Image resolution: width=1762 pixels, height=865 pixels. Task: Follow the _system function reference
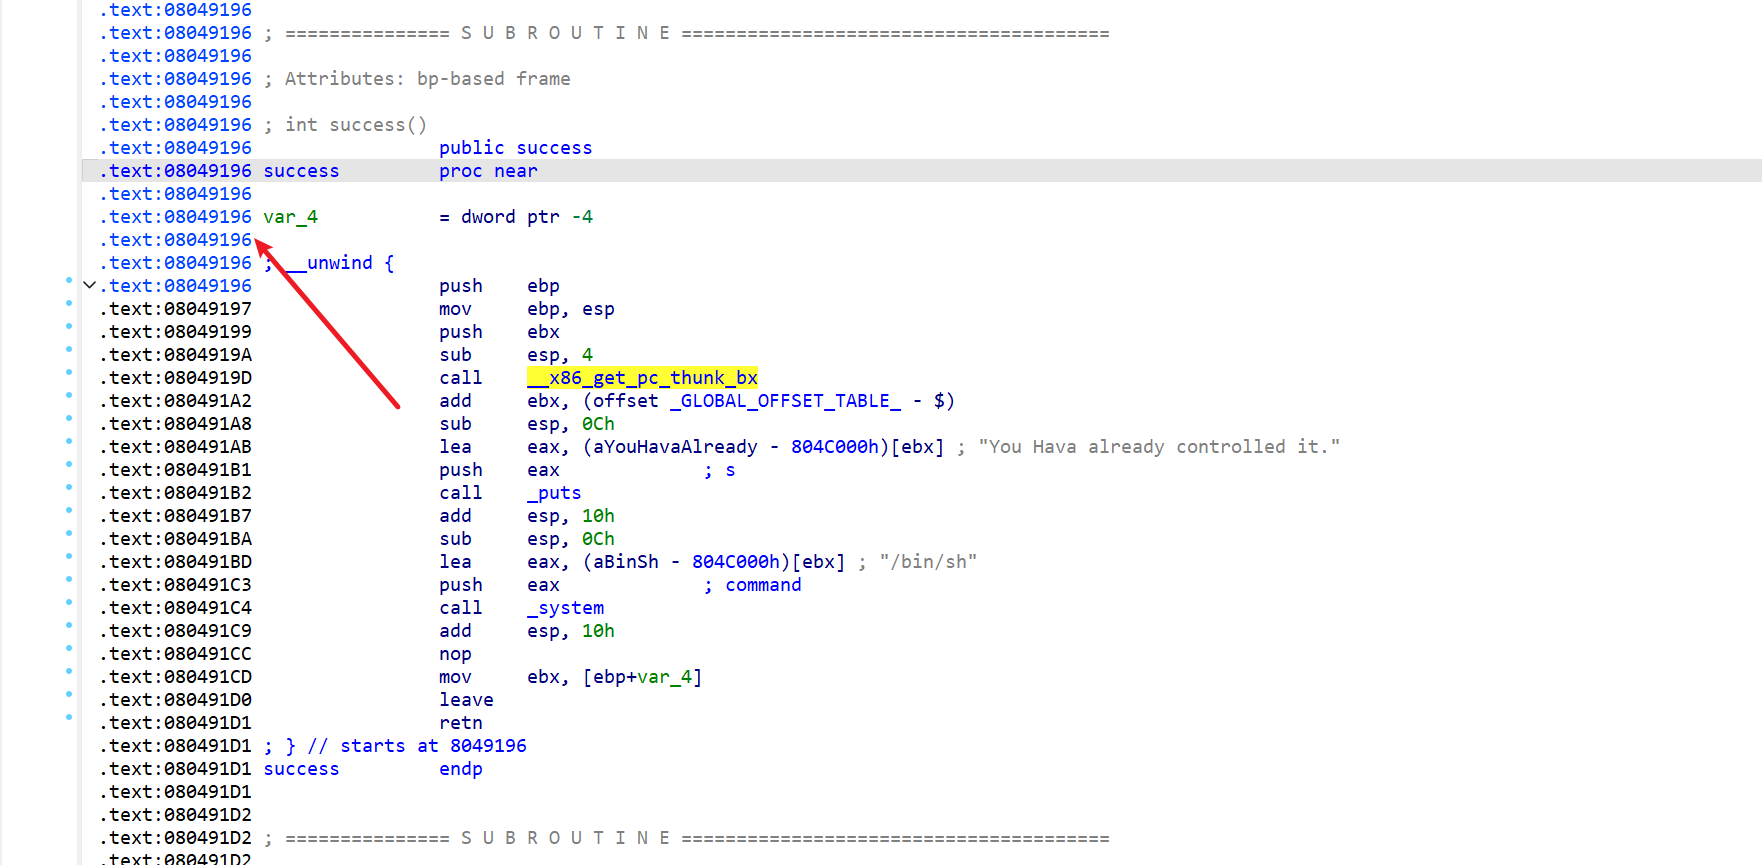tap(565, 608)
